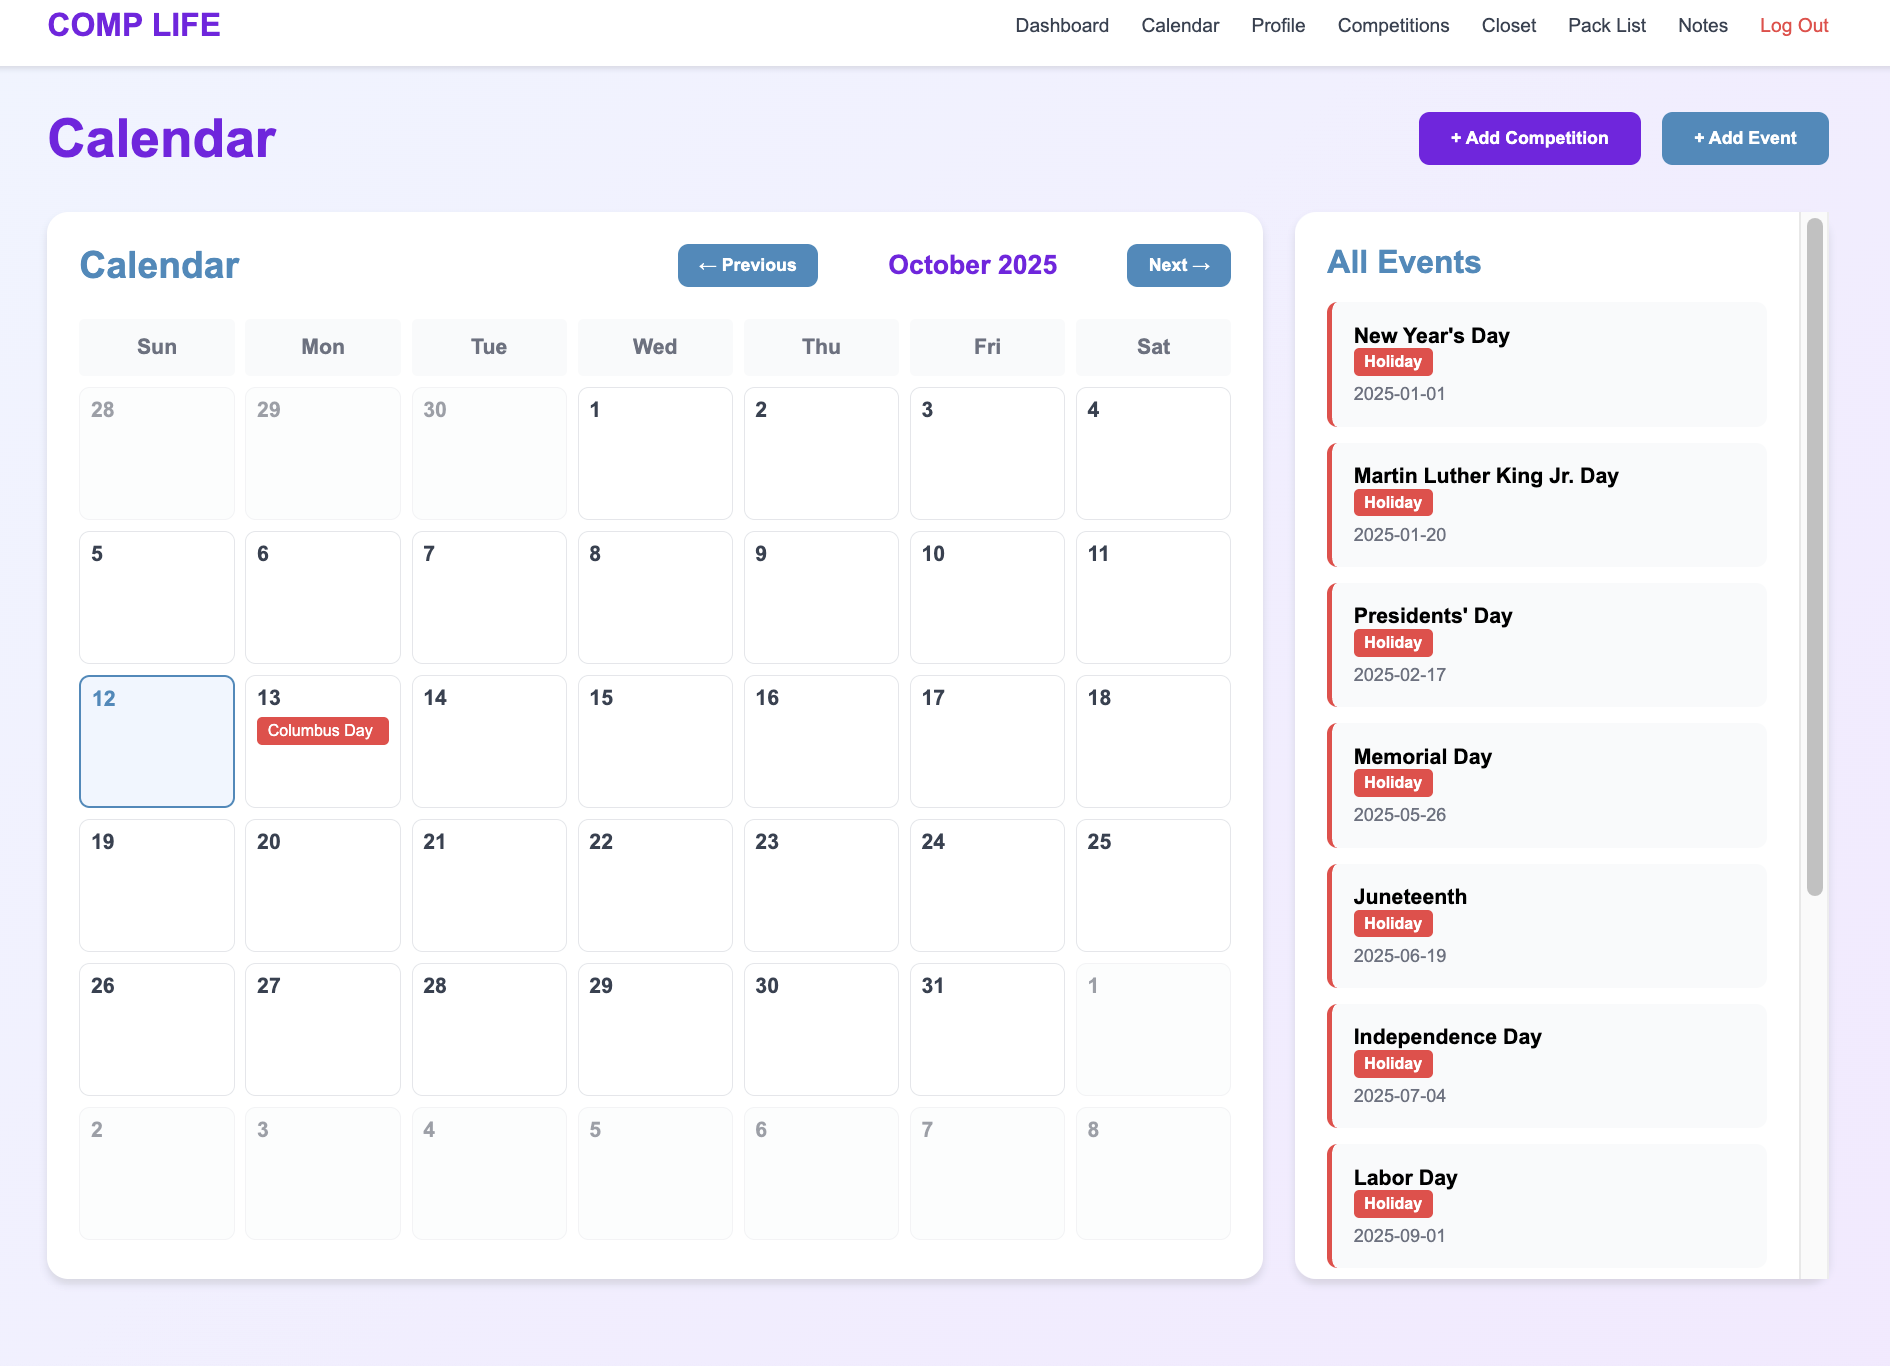
Task: Open the Dashboard page
Action: [x=1062, y=25]
